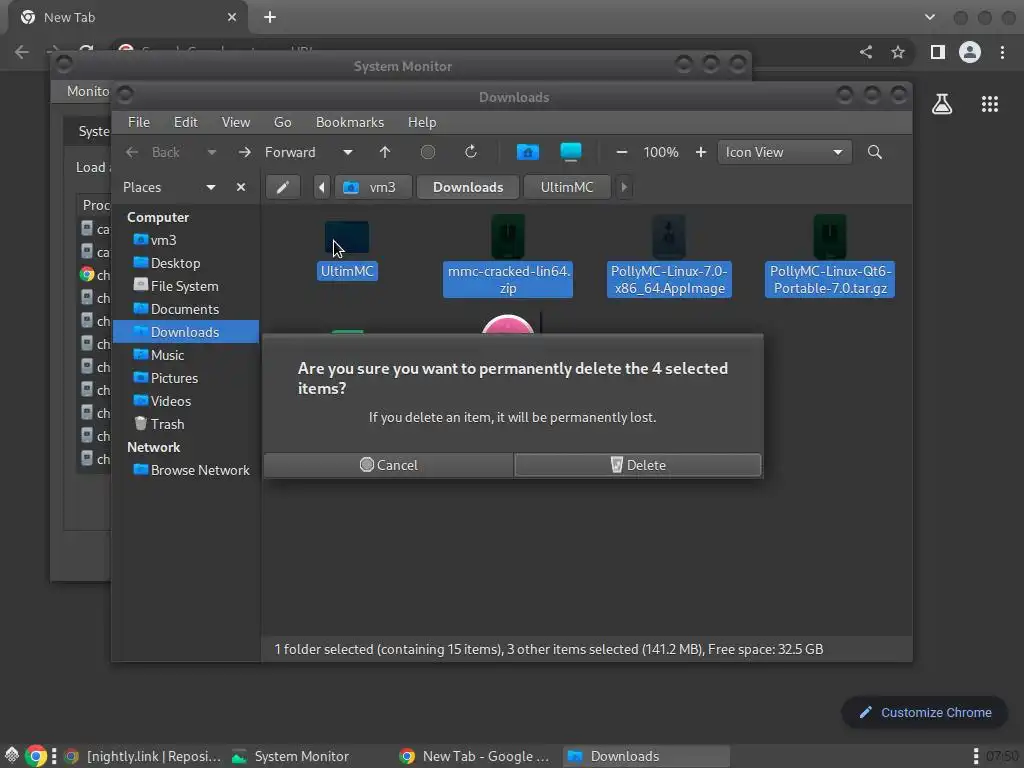Select Downloads in the sidebar

tap(186, 332)
